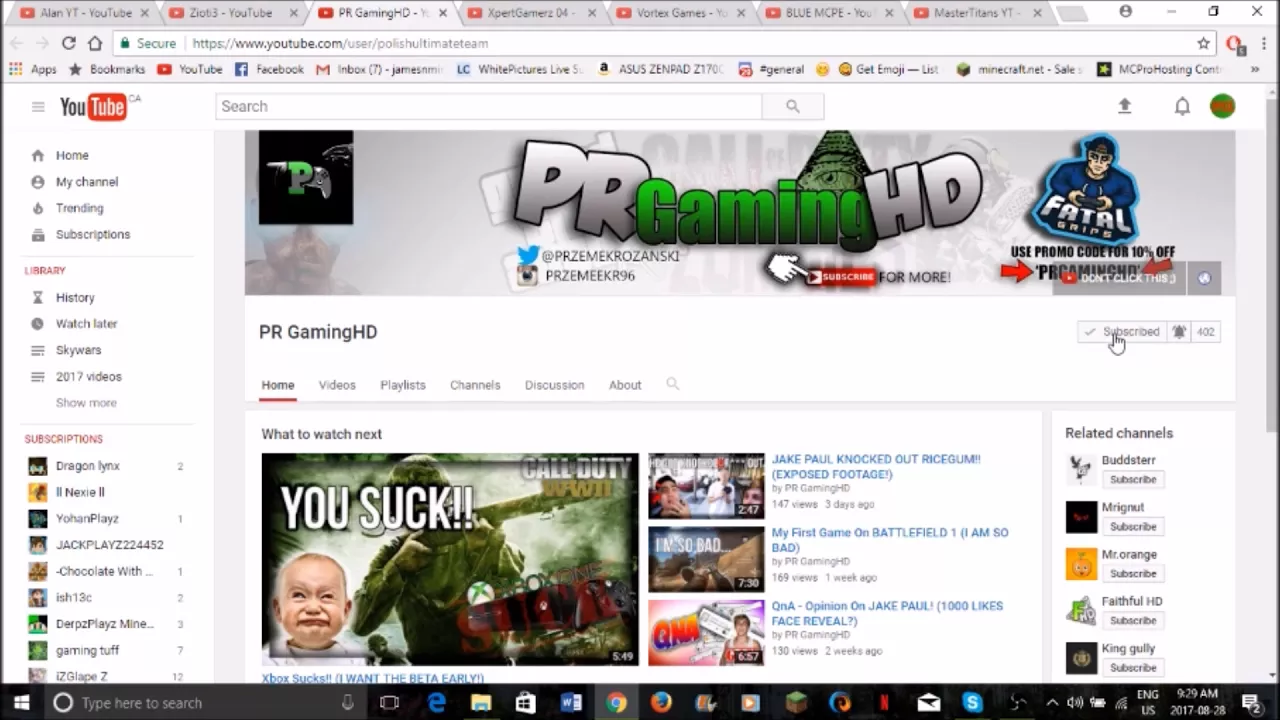Click the Cortana microphone icon
The image size is (1280, 720).
point(347,703)
